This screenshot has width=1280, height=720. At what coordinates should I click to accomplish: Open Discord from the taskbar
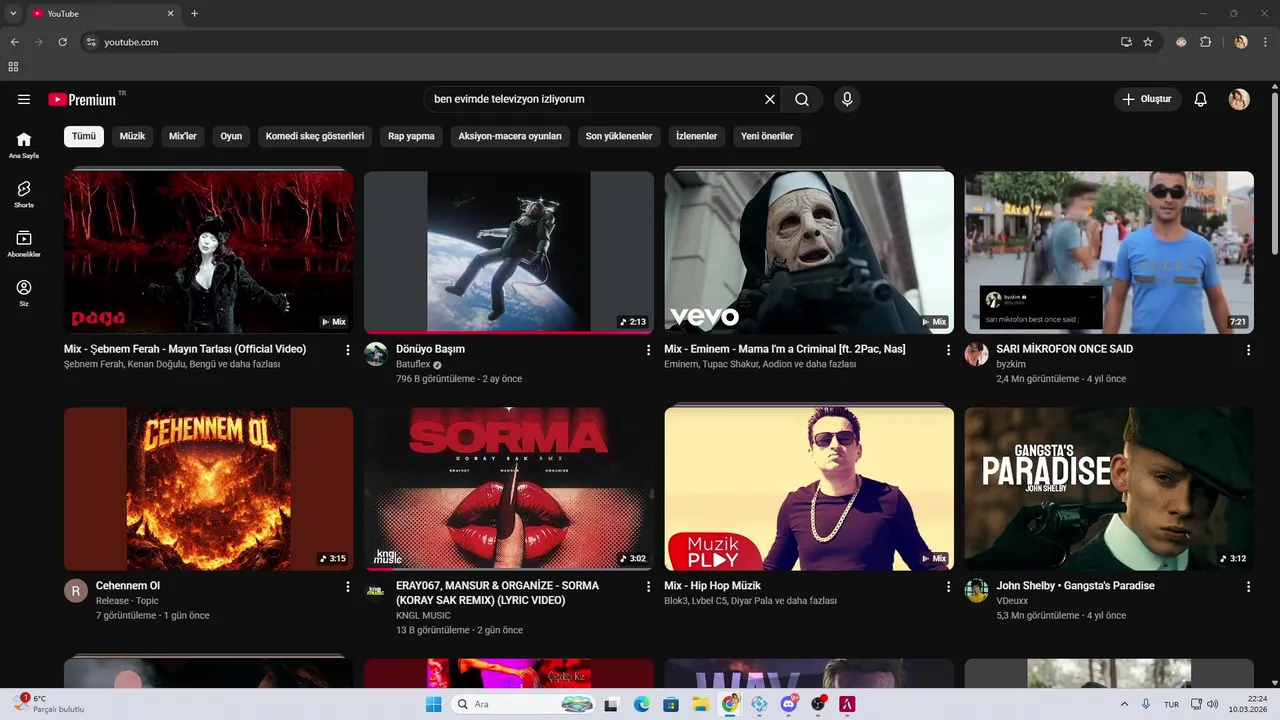tap(789, 704)
